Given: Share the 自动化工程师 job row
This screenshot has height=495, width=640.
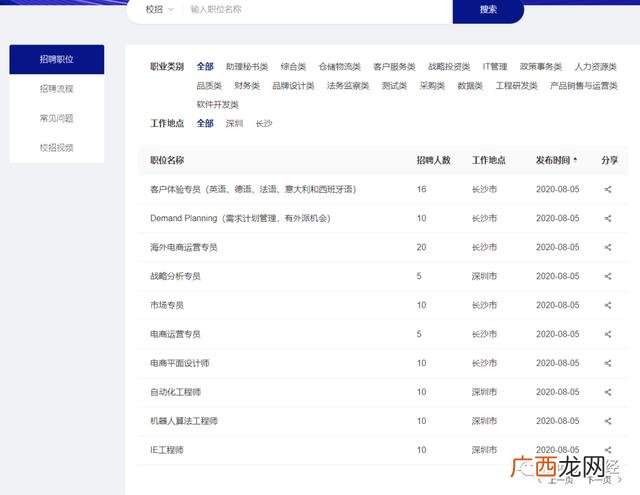Looking at the screenshot, I should [x=608, y=392].
